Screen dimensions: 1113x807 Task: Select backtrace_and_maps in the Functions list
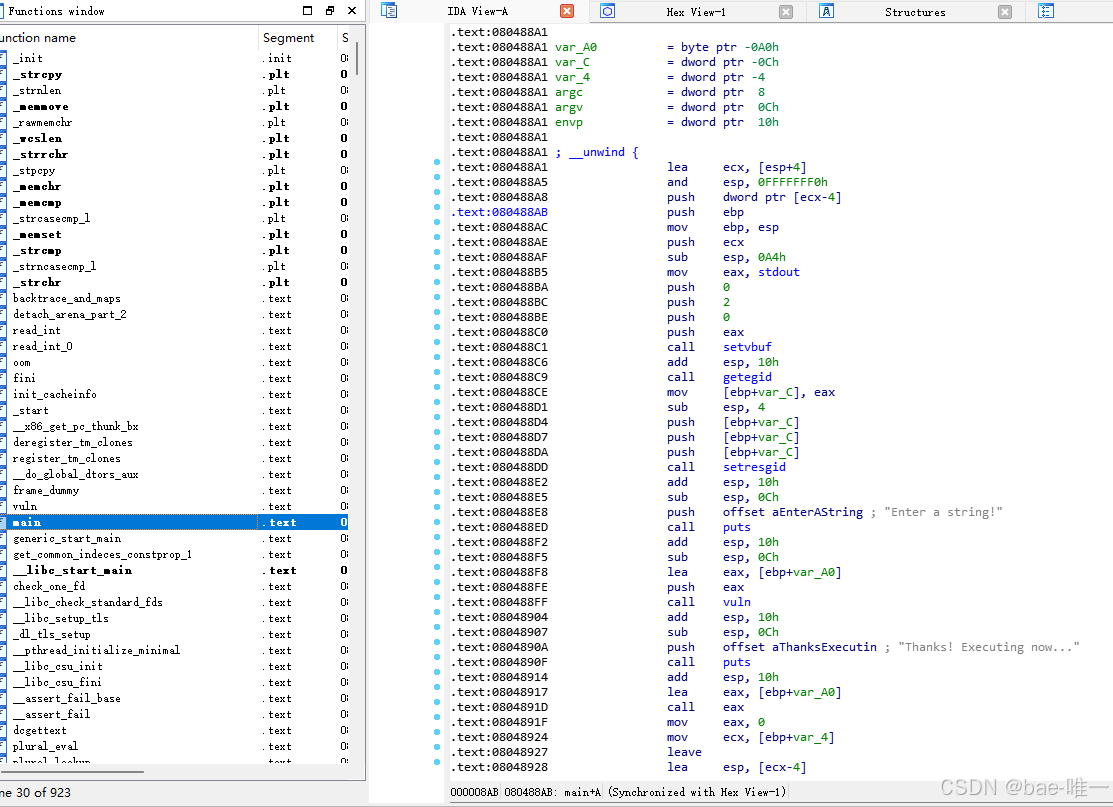pos(66,298)
